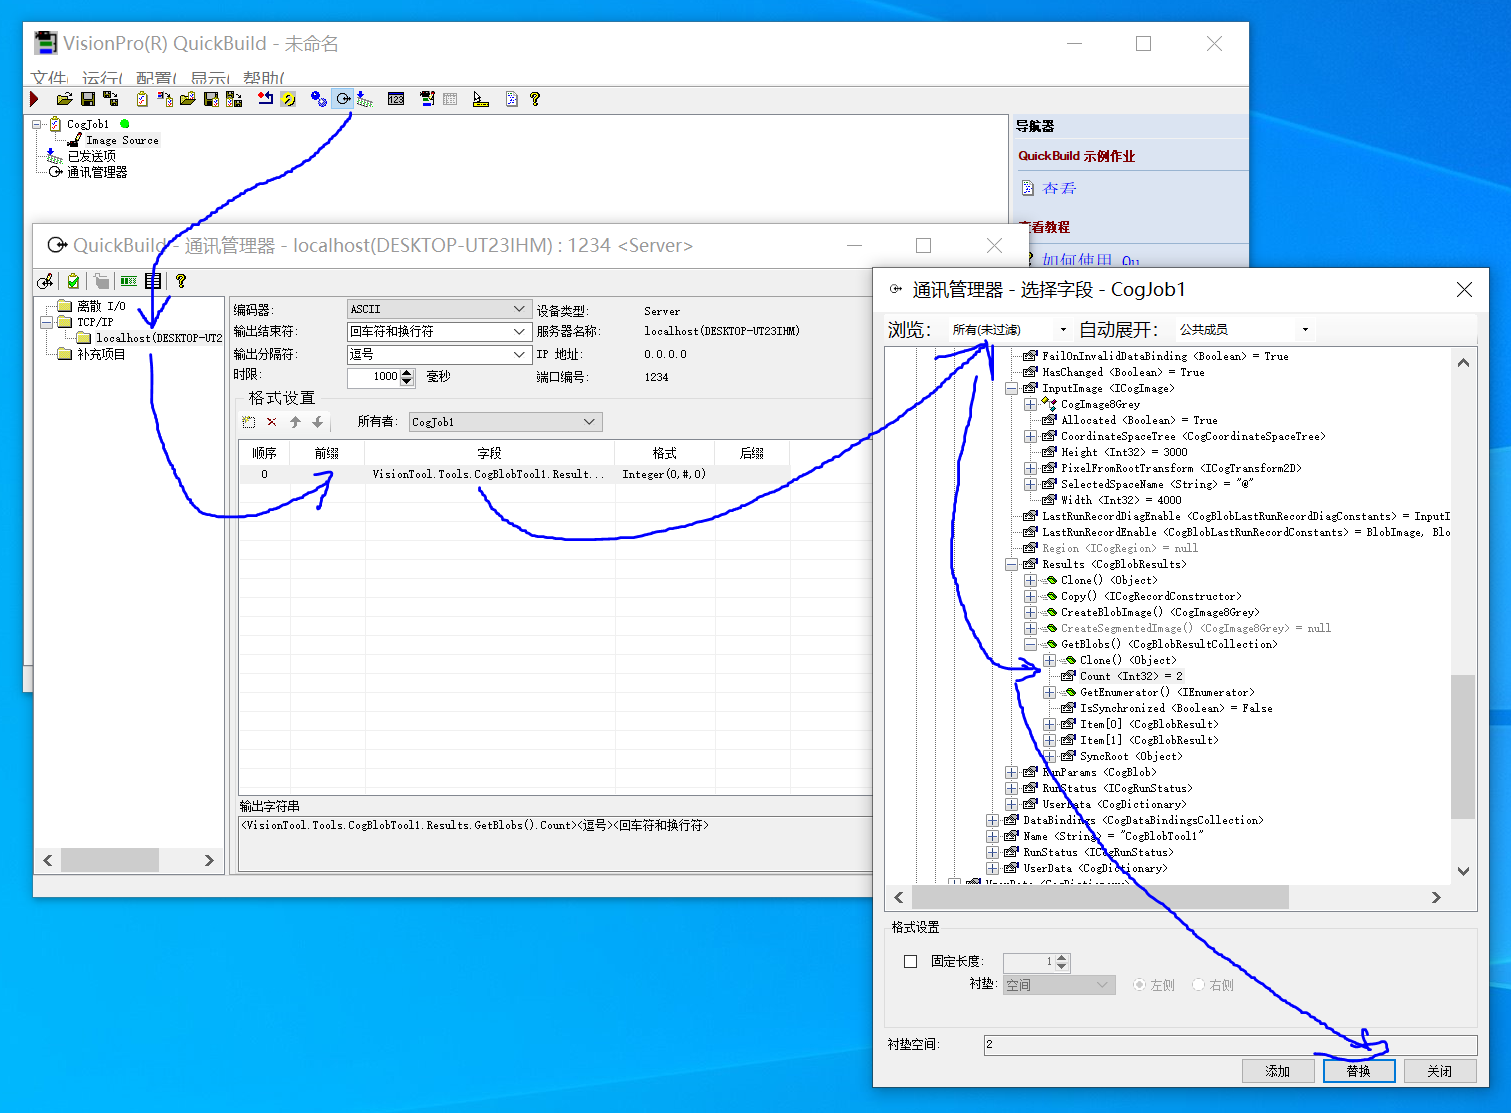The width and height of the screenshot is (1511, 1113).
Task: Collapse the InputImage <ICogImage> node
Action: 1012,388
